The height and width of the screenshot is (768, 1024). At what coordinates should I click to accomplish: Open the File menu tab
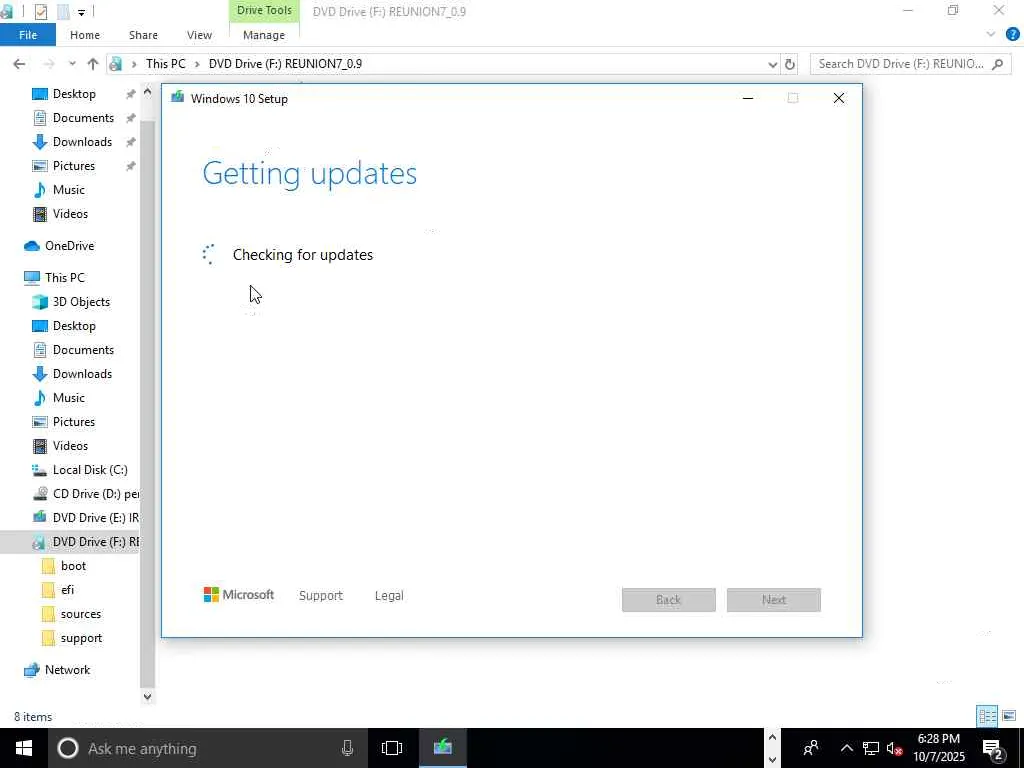pyautogui.click(x=28, y=35)
